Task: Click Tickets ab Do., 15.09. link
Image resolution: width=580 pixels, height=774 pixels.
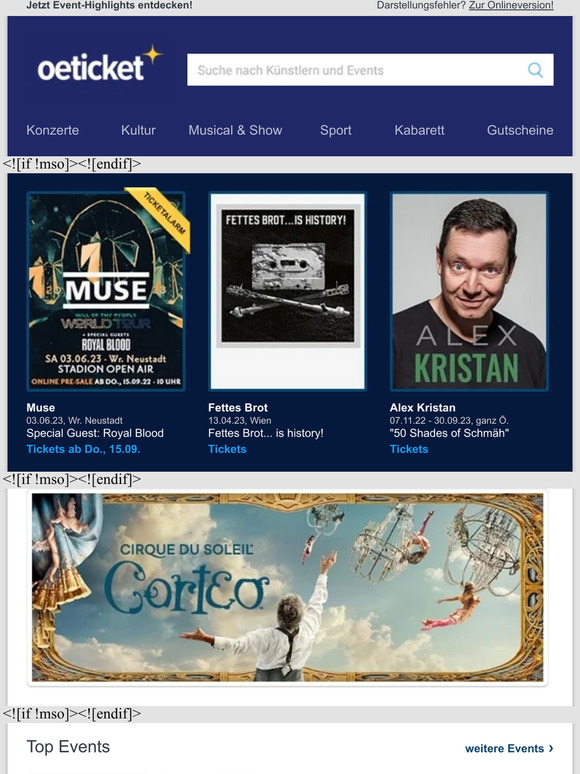Action: [83, 449]
